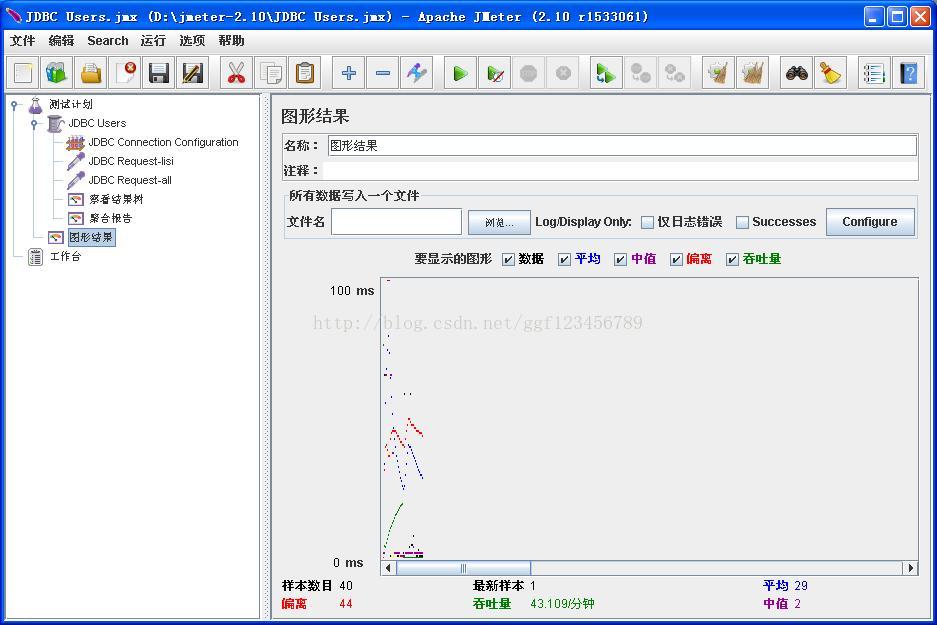Click the 浏览... browse button
The image size is (937, 625).
tap(499, 222)
